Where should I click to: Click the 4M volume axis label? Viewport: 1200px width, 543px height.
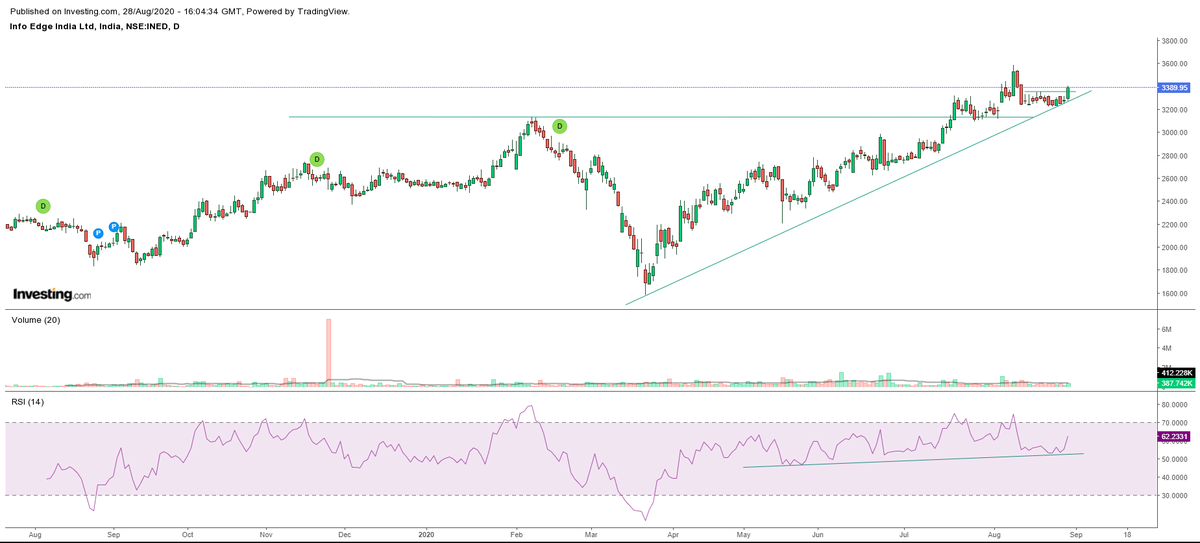tap(1166, 348)
